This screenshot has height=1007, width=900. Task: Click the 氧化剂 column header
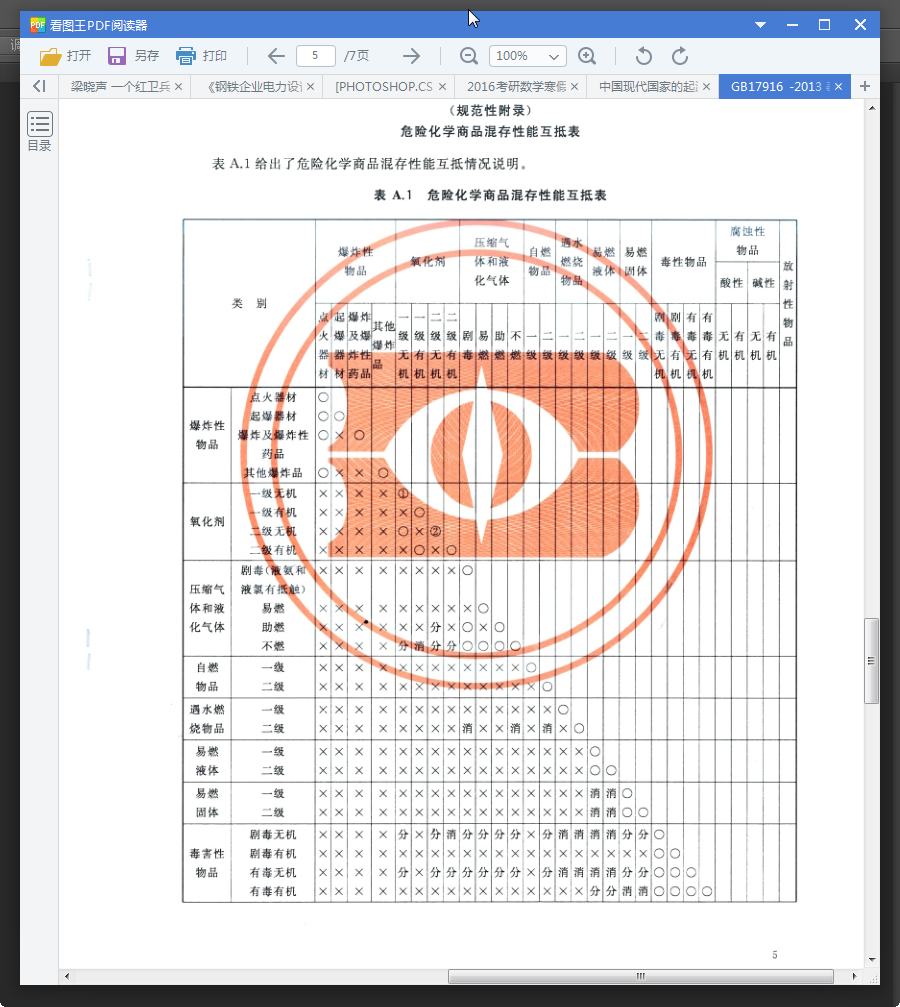(x=428, y=261)
